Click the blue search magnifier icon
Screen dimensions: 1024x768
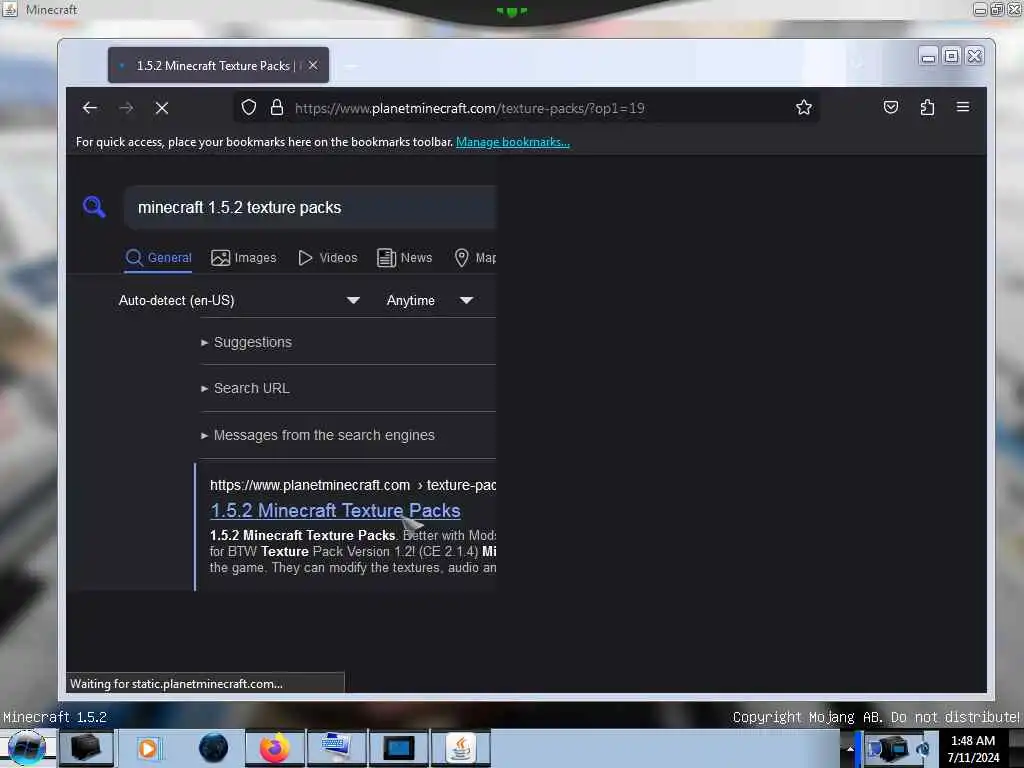[94, 207]
